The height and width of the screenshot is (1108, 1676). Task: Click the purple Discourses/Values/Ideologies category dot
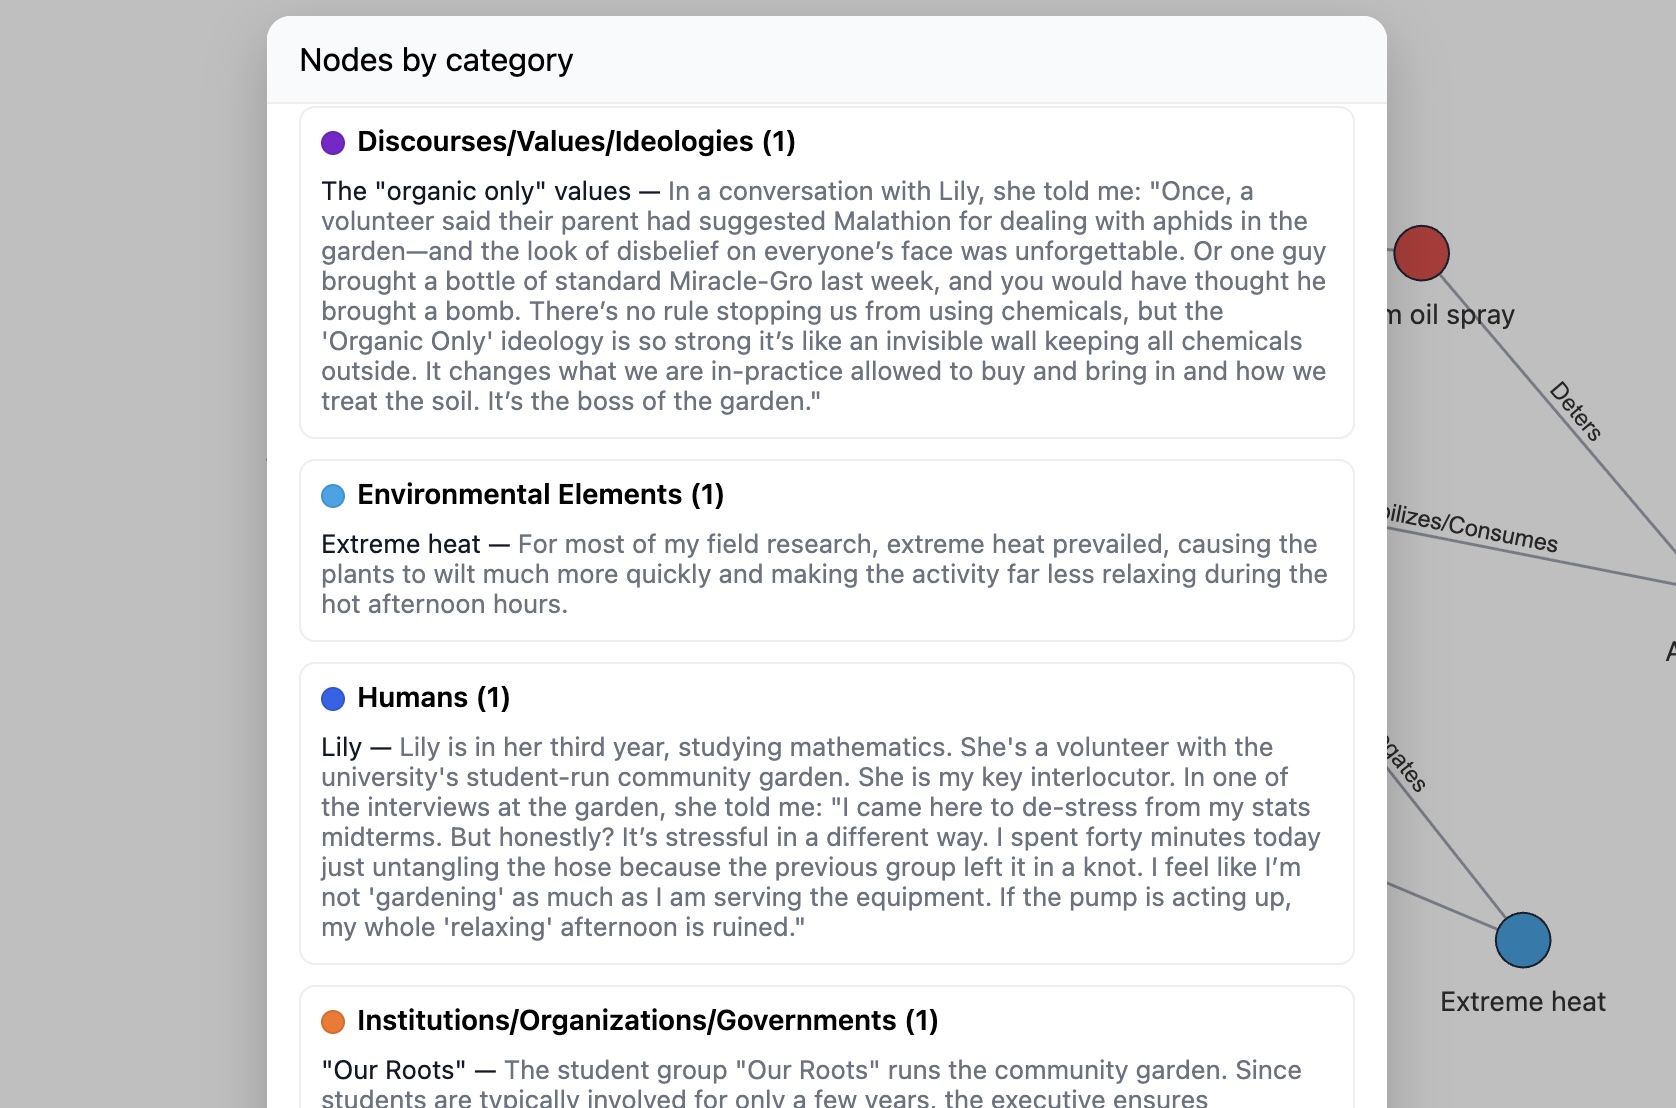332,143
